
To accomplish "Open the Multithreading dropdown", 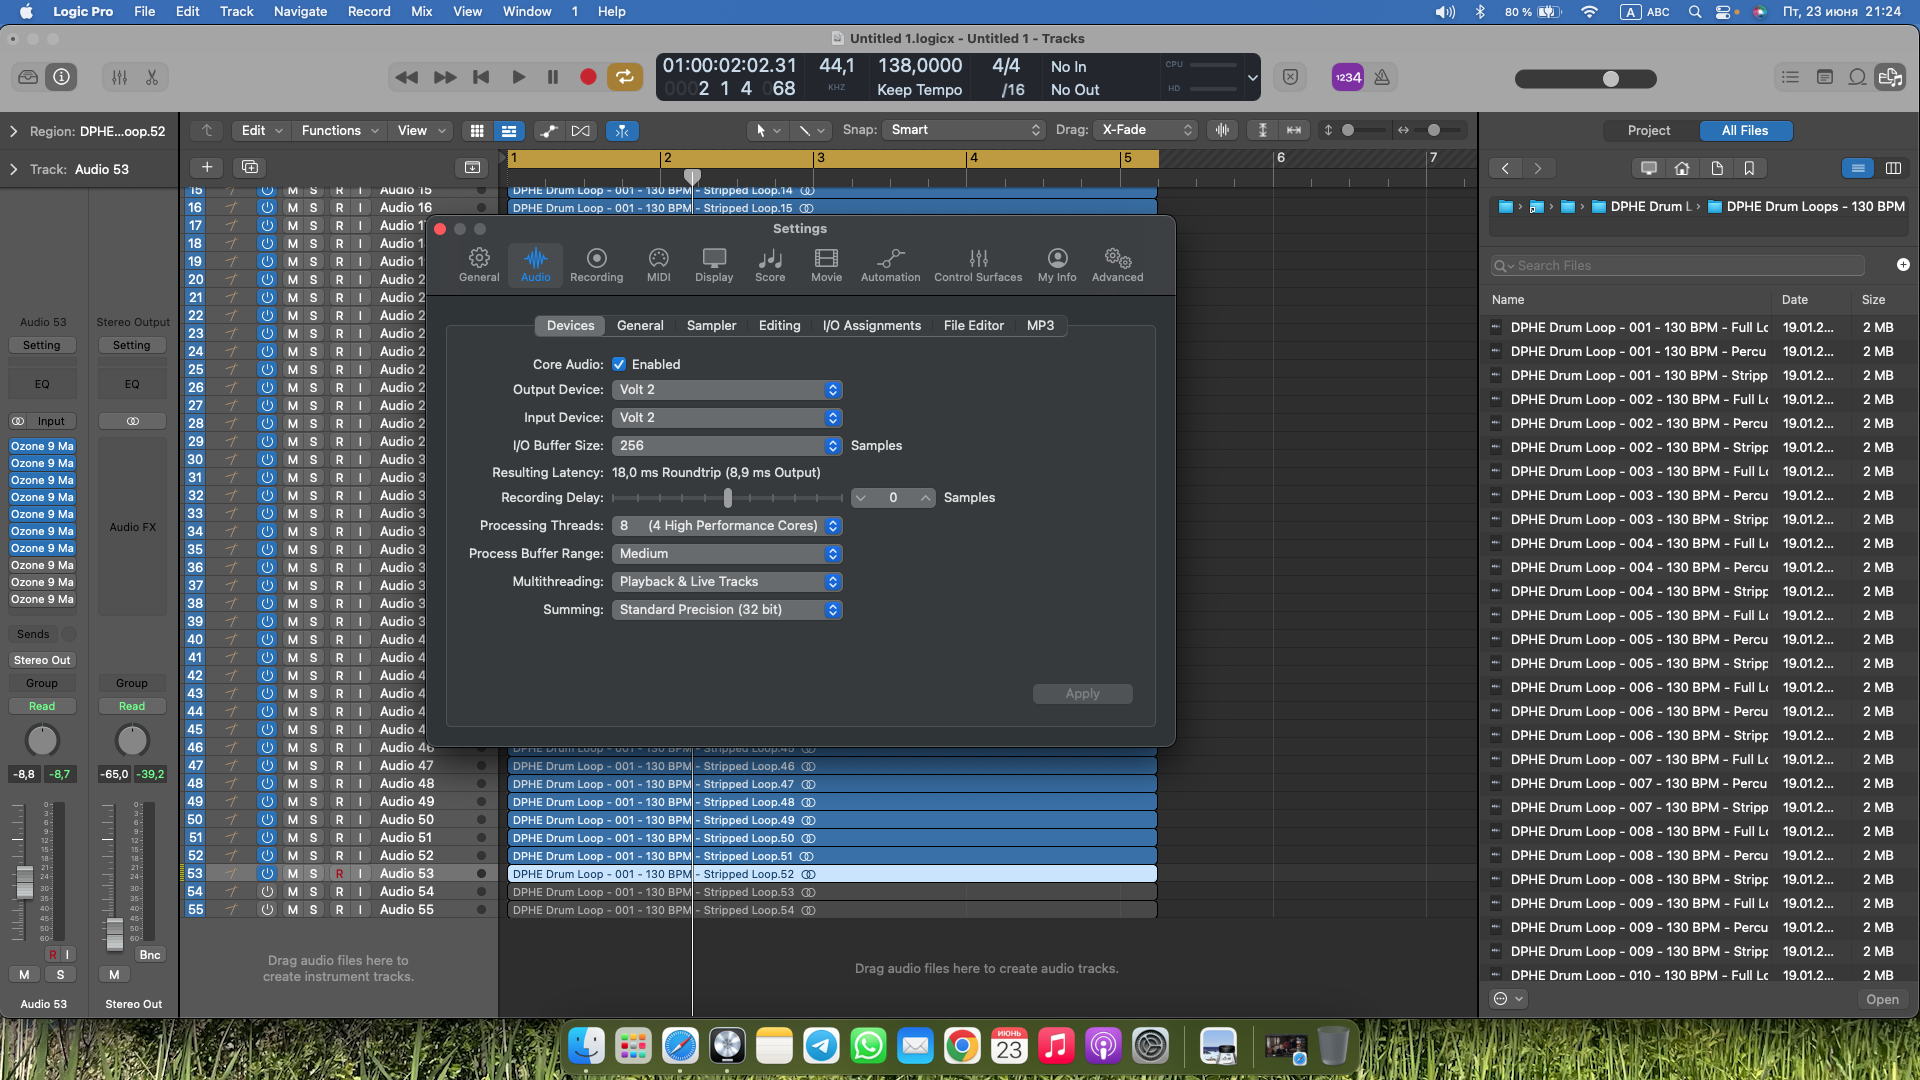I will (727, 582).
